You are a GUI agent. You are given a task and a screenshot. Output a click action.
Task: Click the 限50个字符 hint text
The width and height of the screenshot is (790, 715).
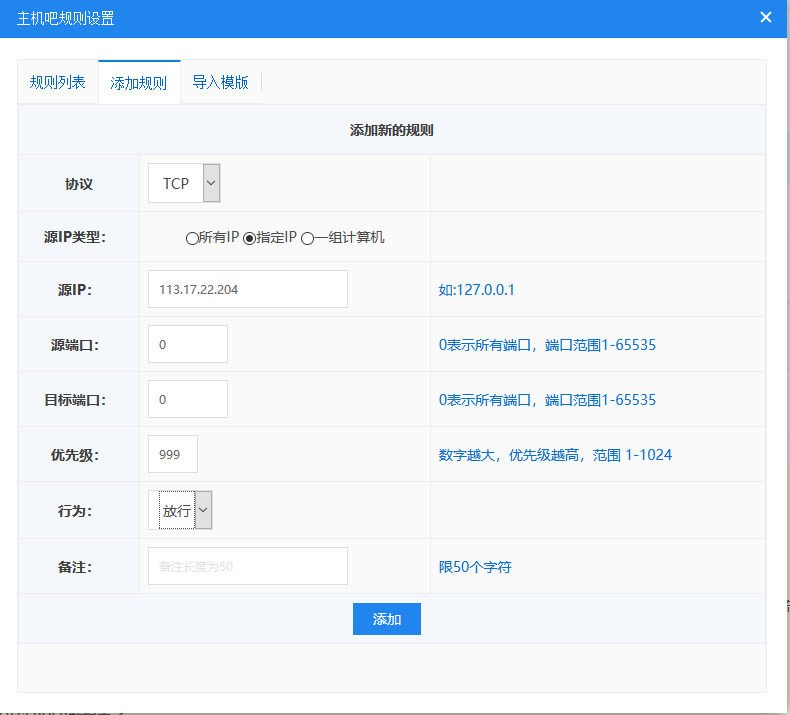point(475,567)
